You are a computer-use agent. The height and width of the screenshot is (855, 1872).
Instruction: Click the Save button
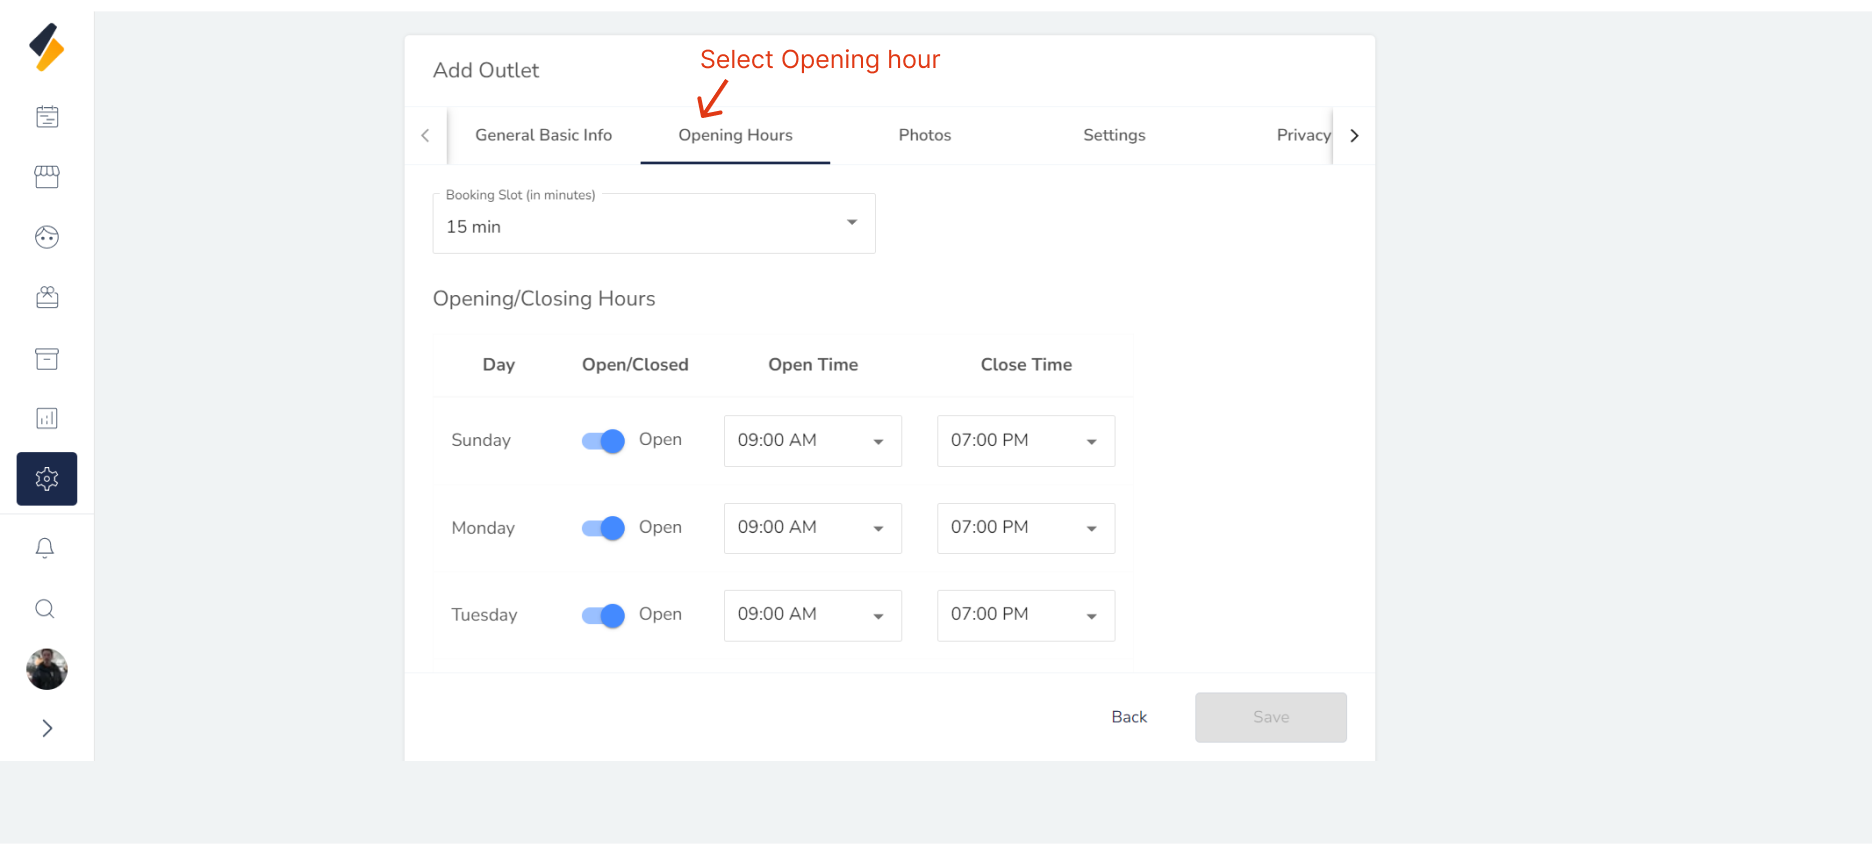[1270, 717]
